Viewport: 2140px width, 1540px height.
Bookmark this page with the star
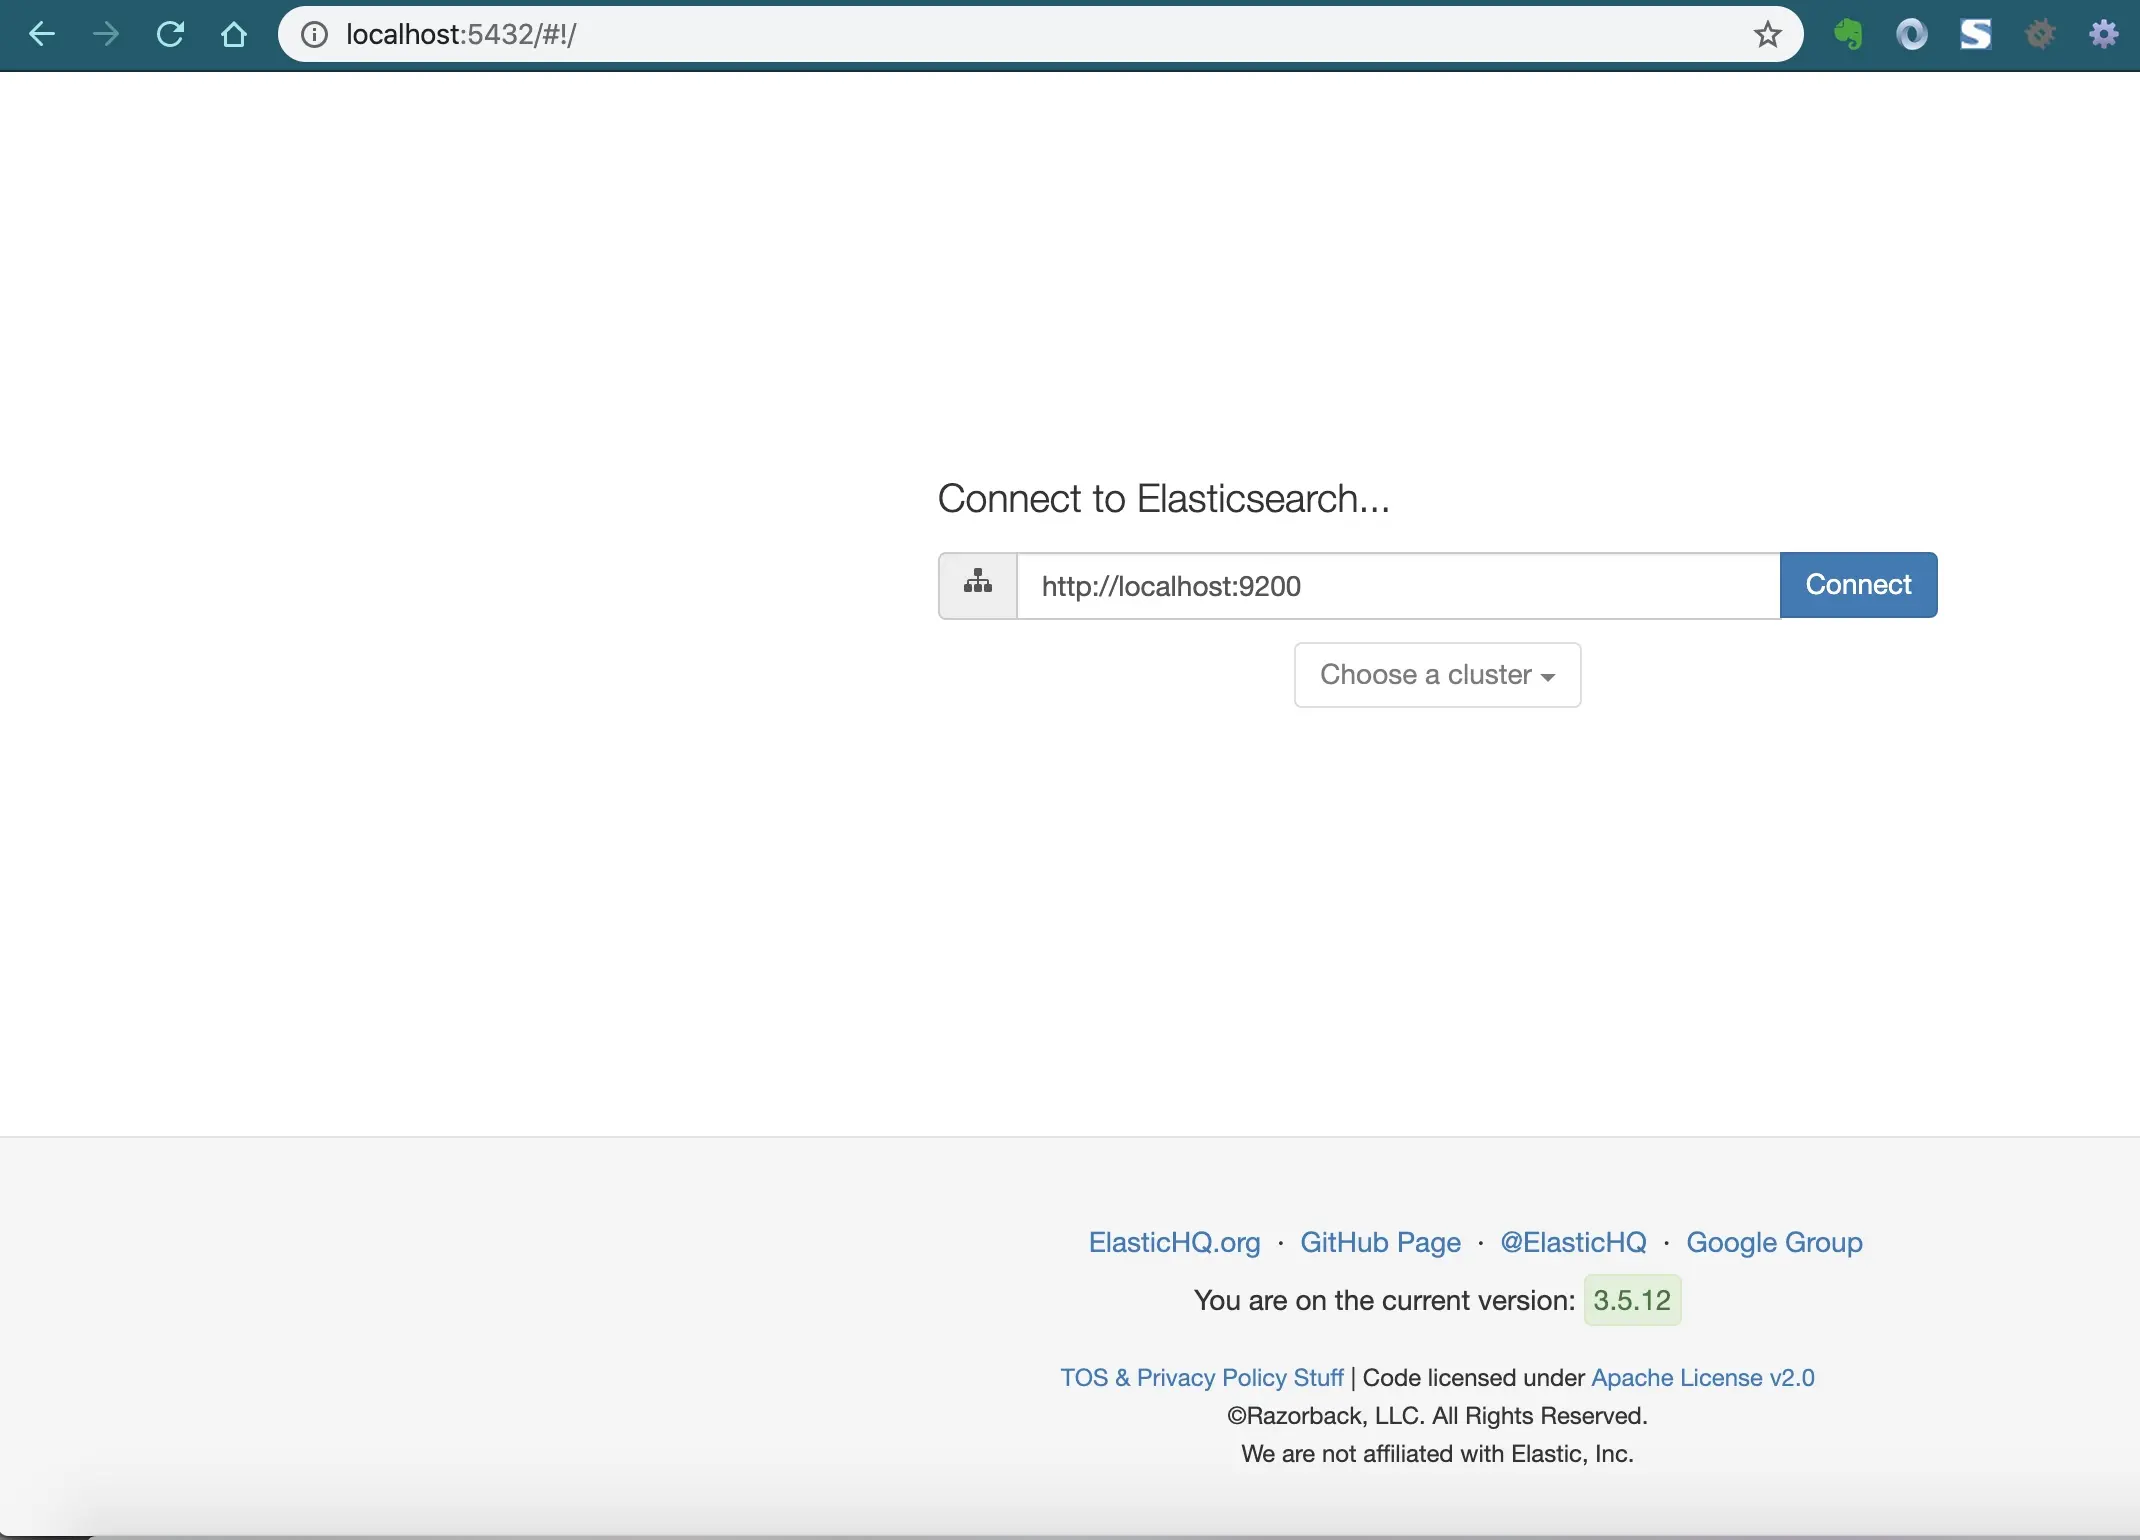point(1768,35)
